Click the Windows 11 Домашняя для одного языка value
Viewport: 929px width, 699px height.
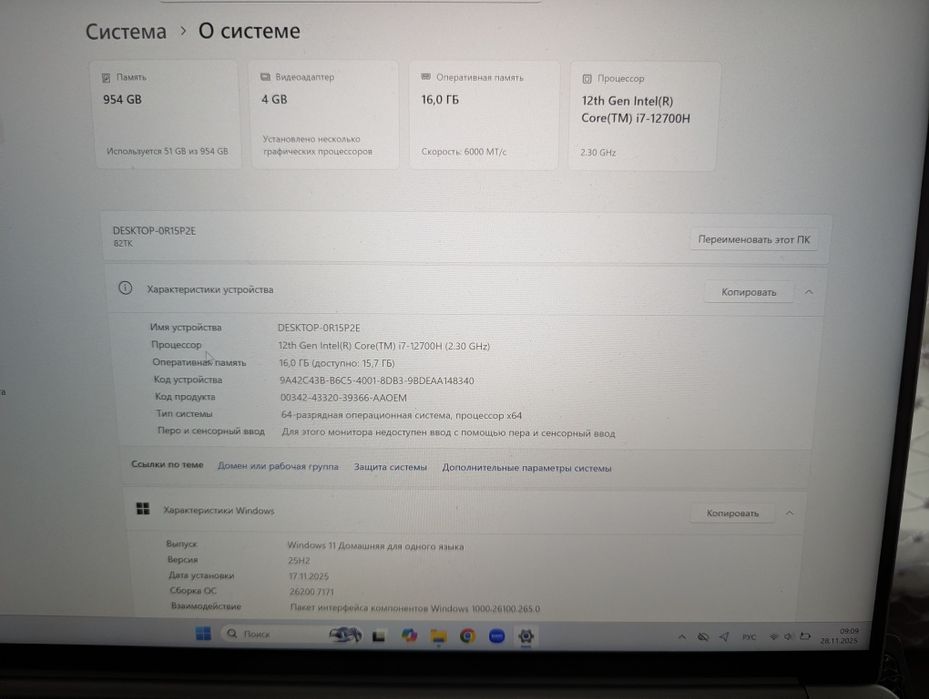pyautogui.click(x=376, y=546)
